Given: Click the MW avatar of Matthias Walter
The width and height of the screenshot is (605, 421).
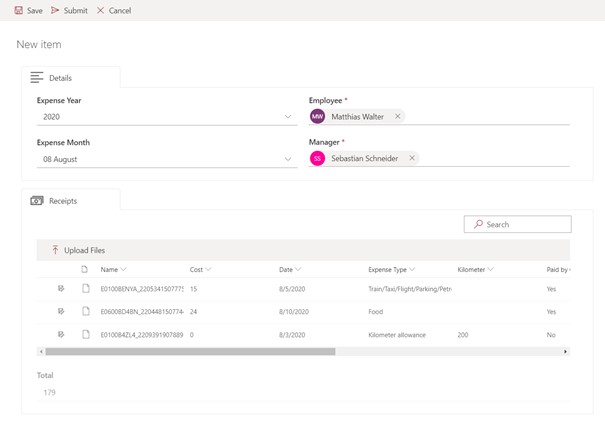Looking at the screenshot, I should pyautogui.click(x=318, y=116).
